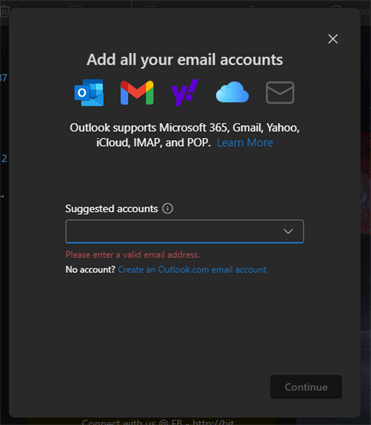Expand the suggested accounts dropdown chevron
Screen dimensions: 371x425
(x=288, y=231)
